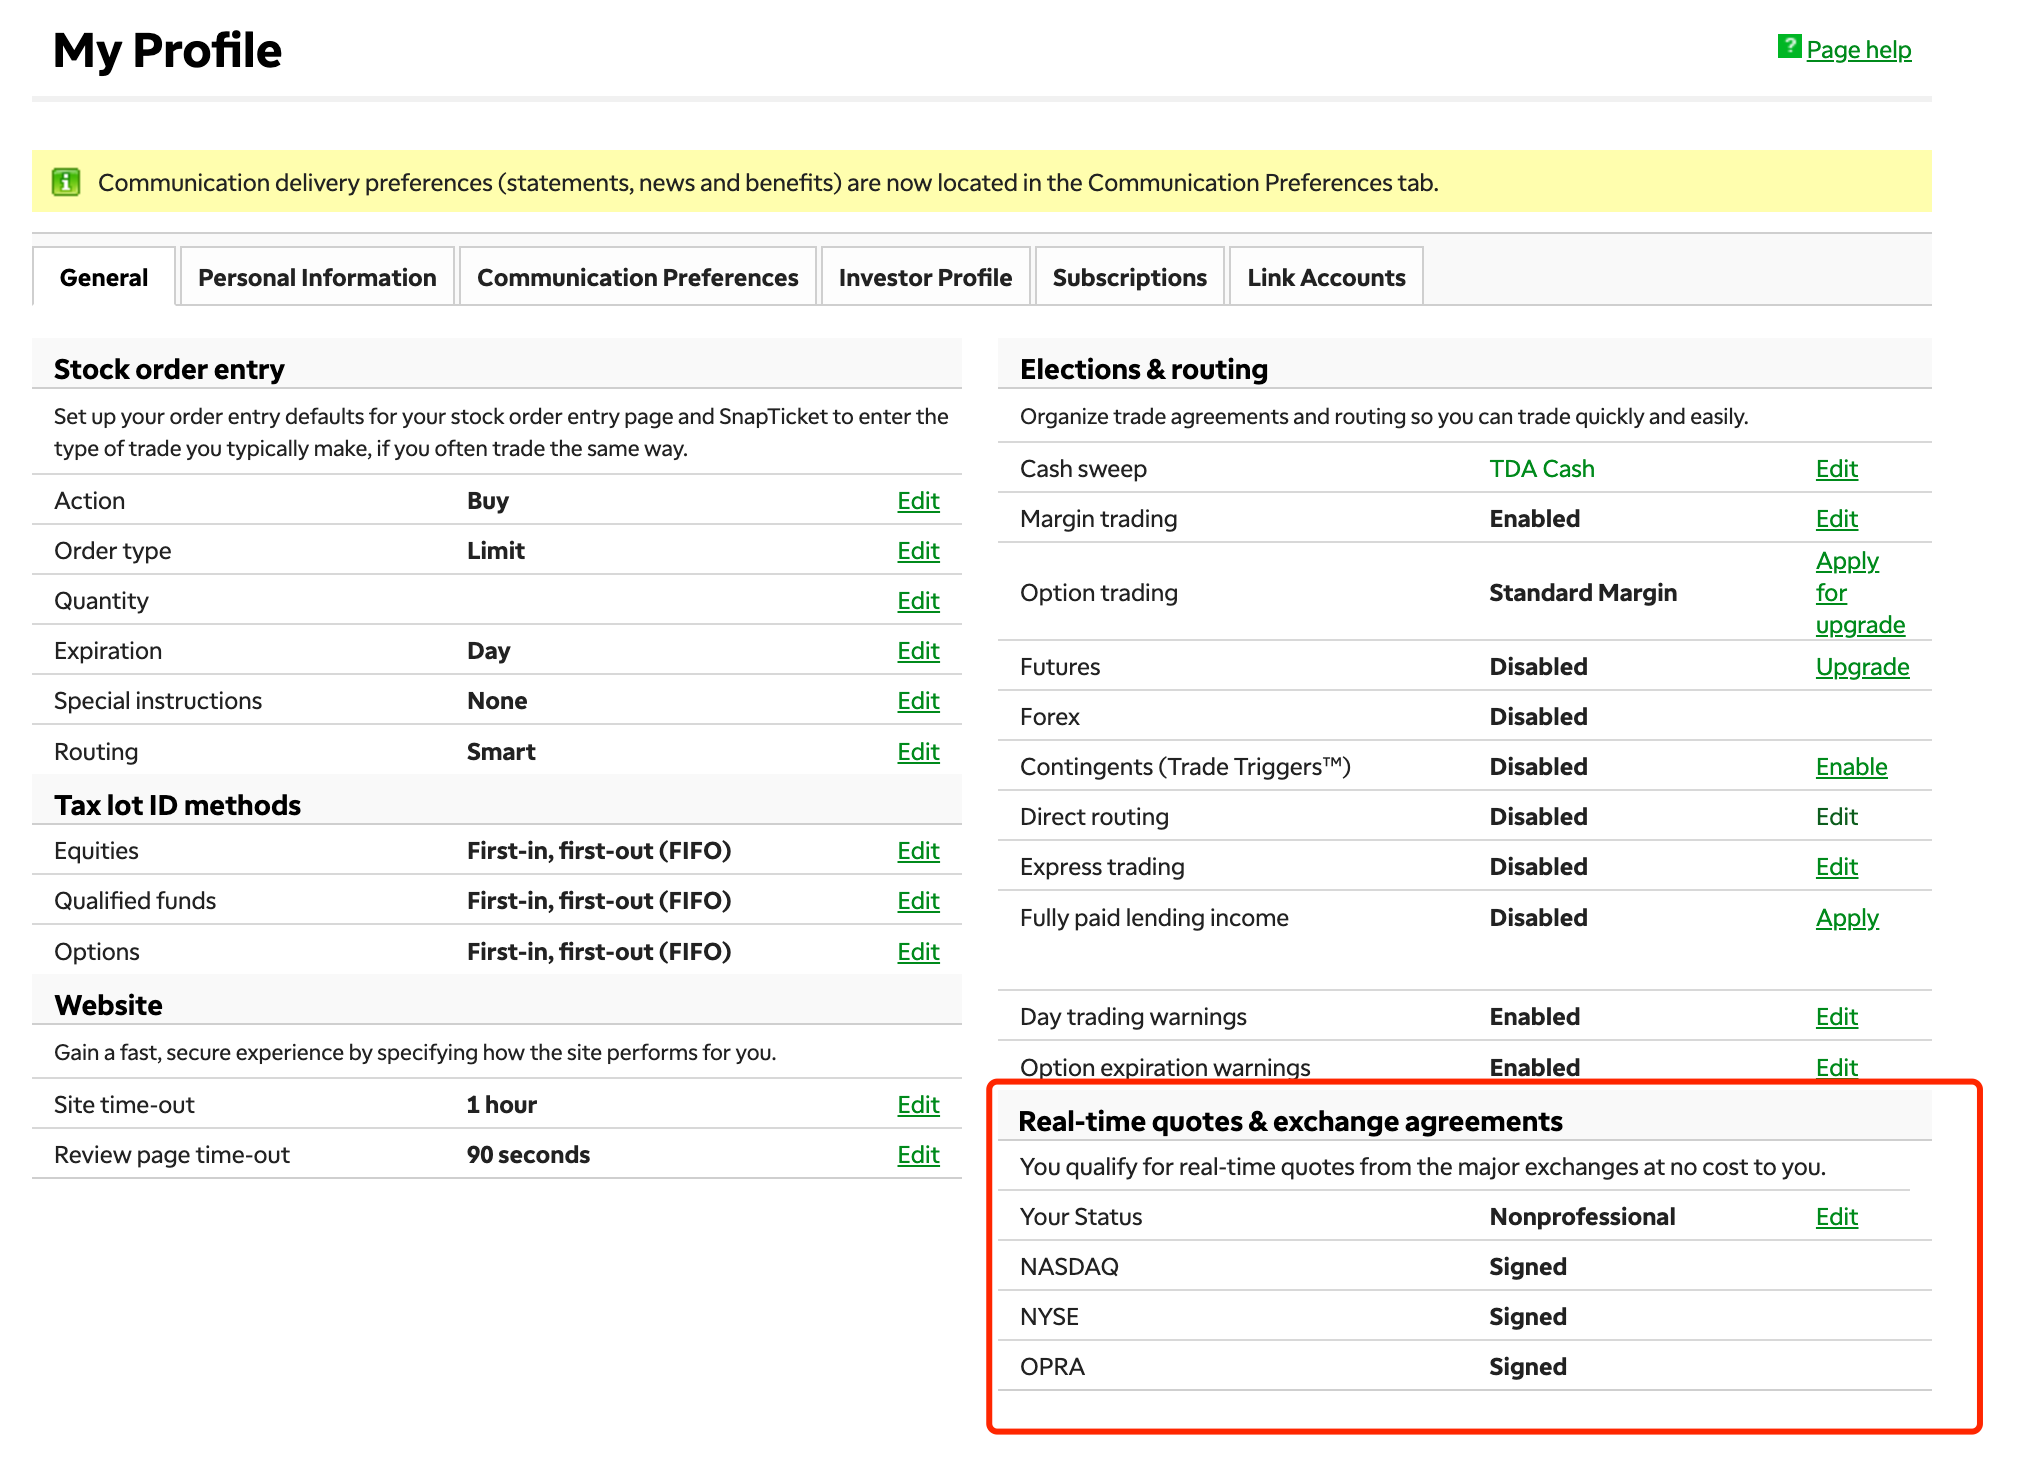Edit the Cash sweep election

[x=1837, y=469]
